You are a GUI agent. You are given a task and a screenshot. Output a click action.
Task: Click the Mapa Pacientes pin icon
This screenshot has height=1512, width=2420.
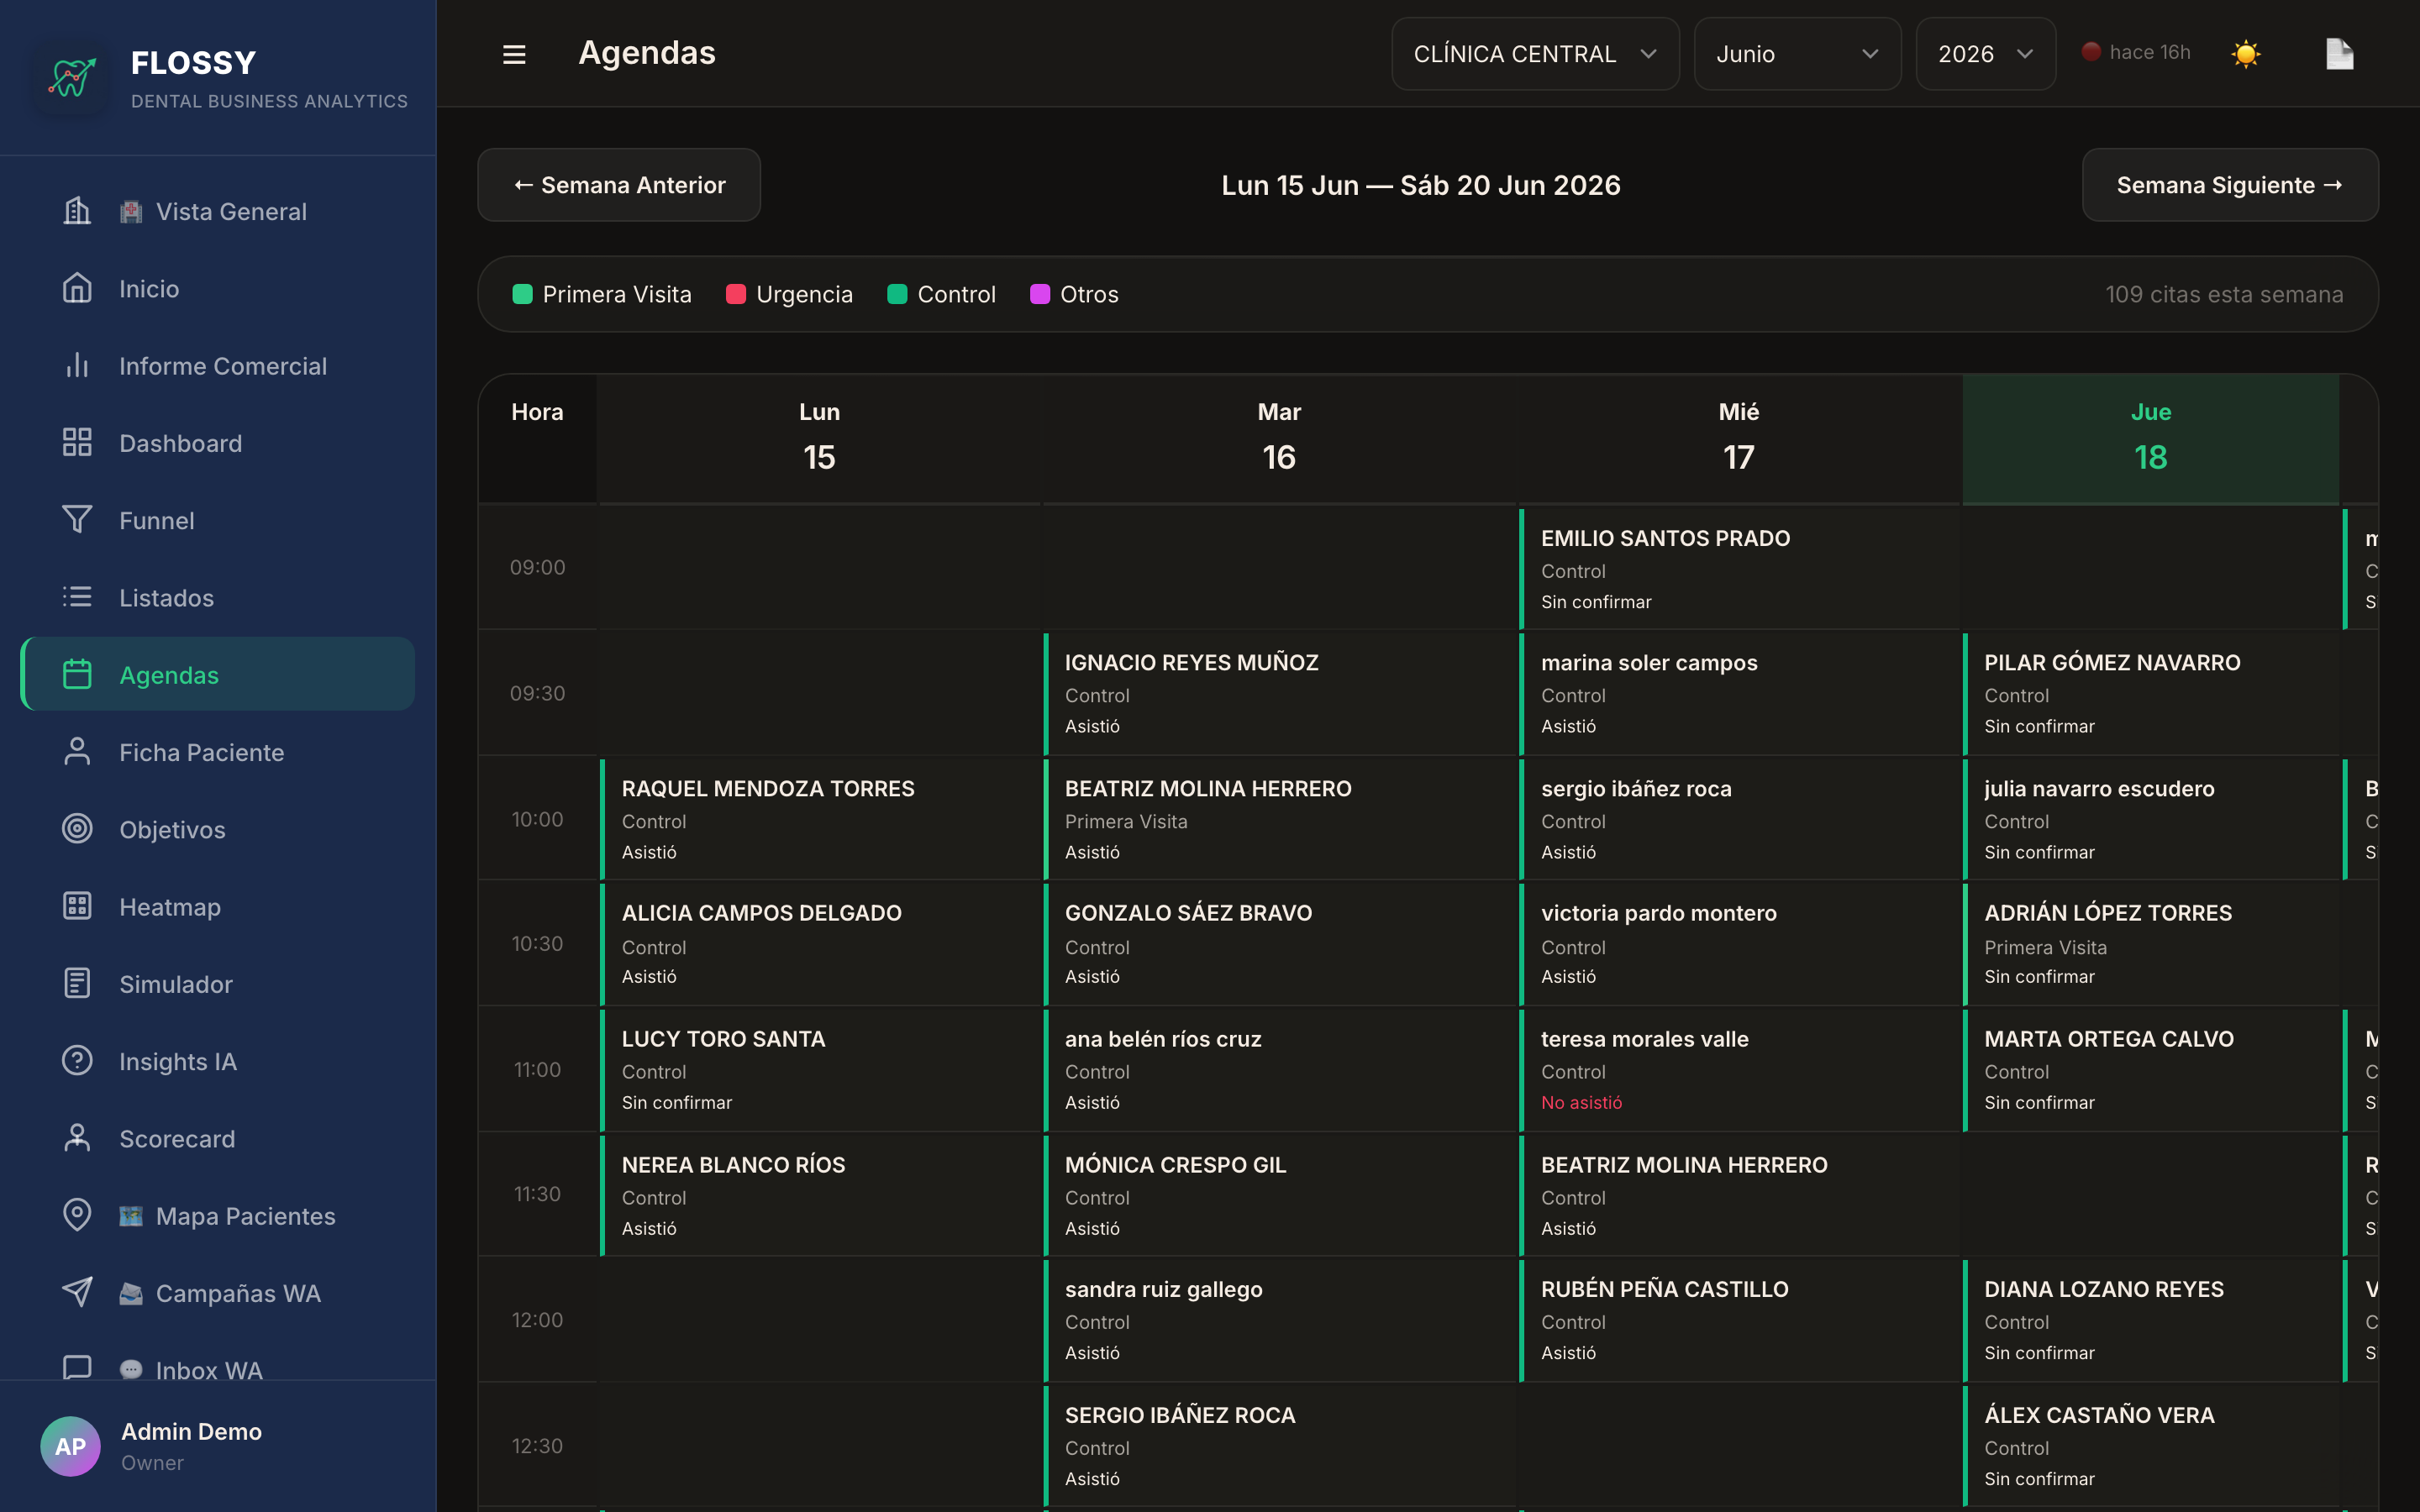coord(77,1215)
